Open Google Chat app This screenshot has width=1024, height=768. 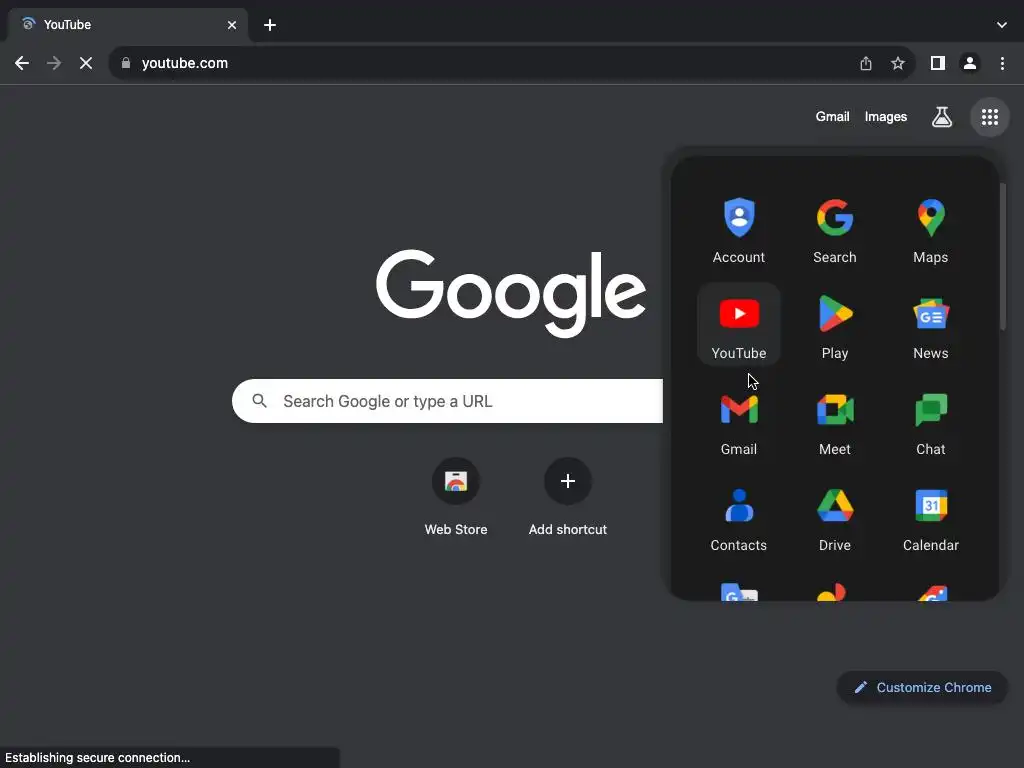(x=931, y=421)
